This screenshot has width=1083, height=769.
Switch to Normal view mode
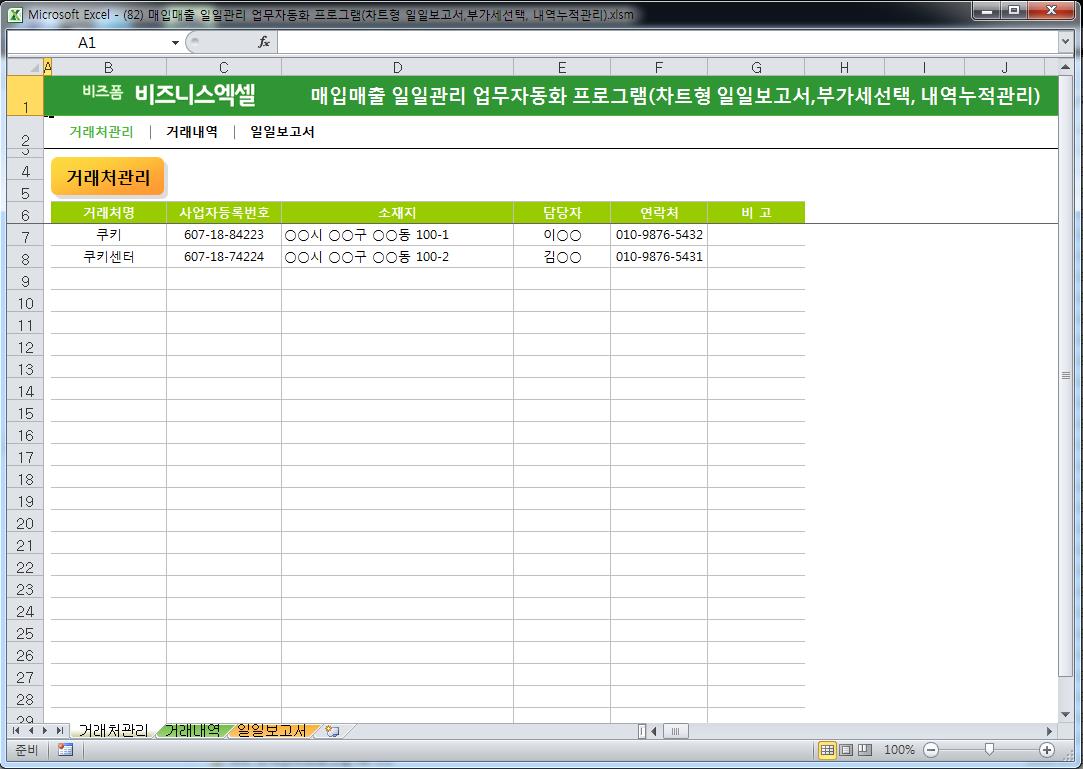(827, 750)
